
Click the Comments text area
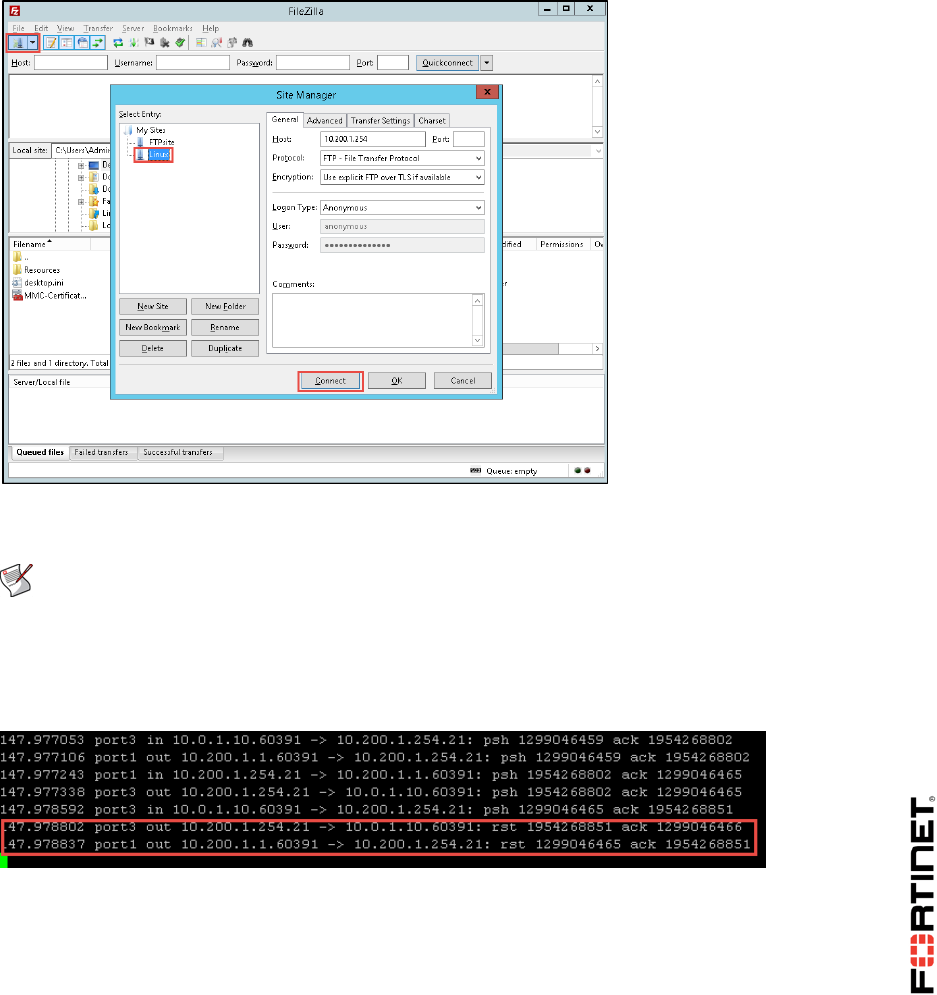[x=378, y=320]
